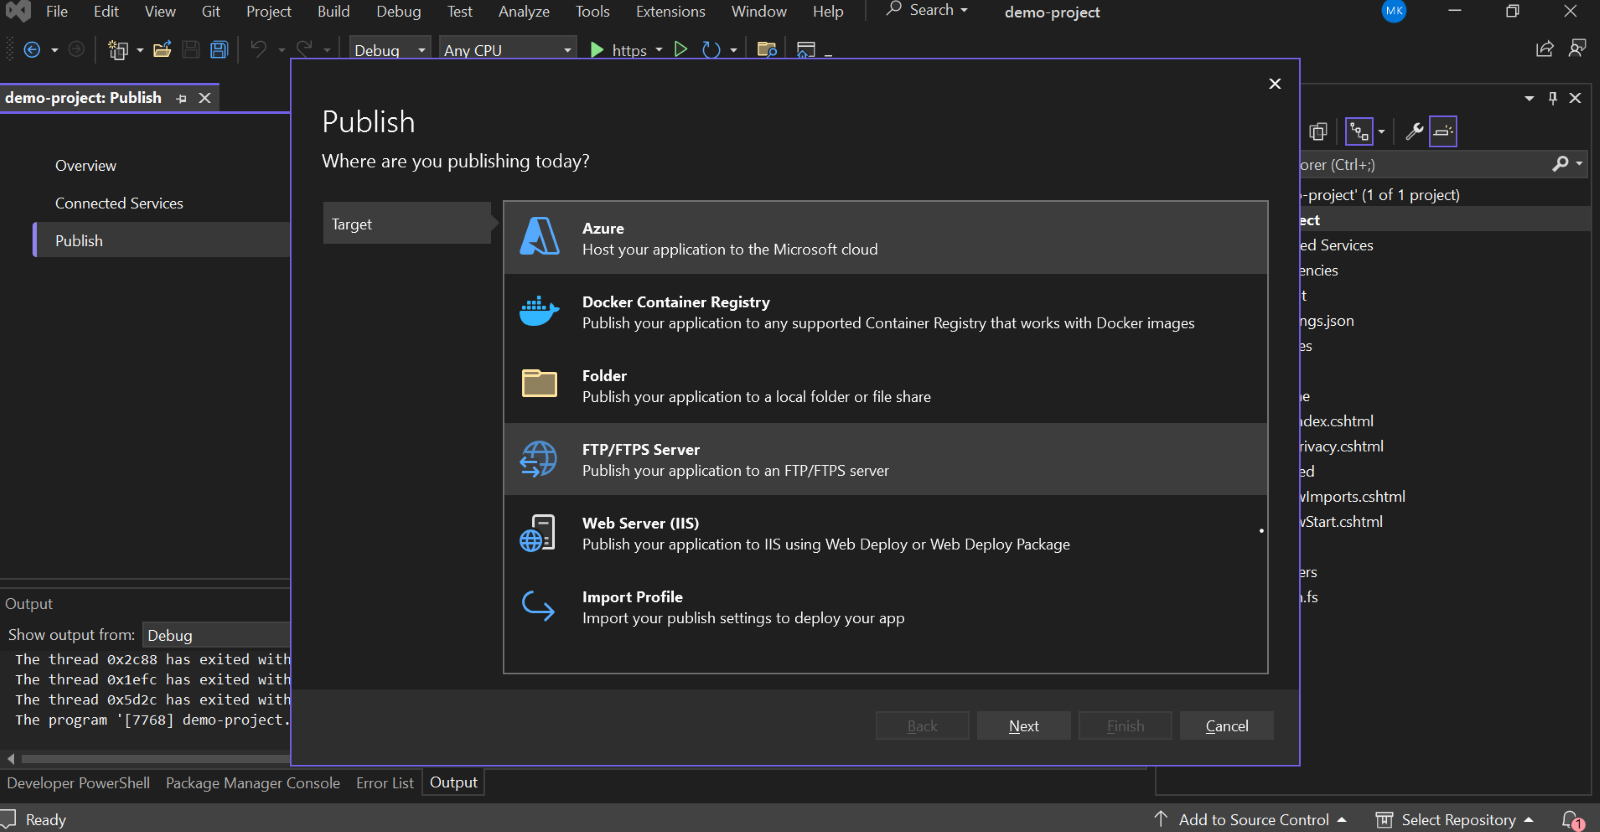Screen dimensions: 1600x832
Task: Click the Live Share icon
Action: point(1545,48)
